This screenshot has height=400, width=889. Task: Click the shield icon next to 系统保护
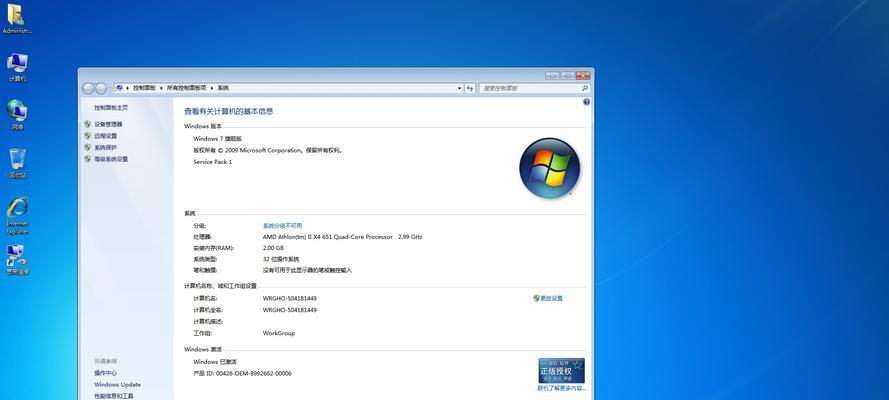coord(87,147)
